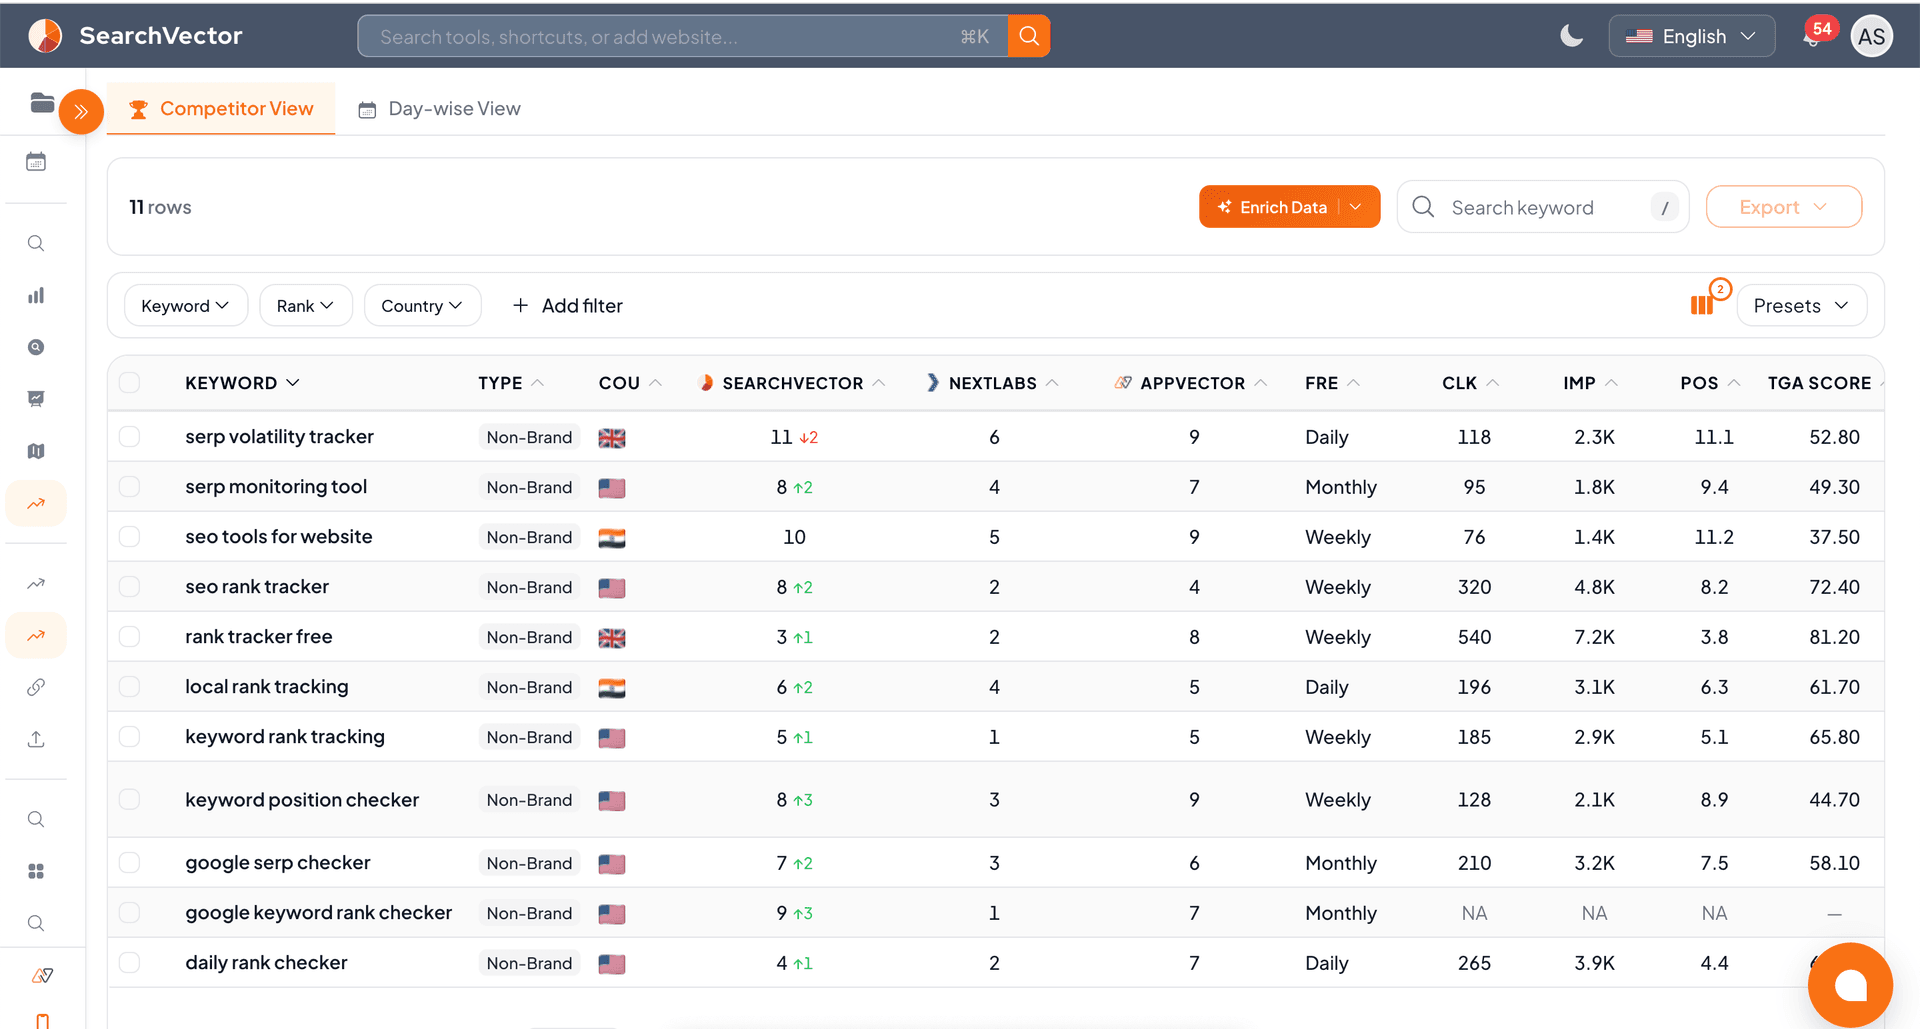Sort by the NEXTLABS column header
The width and height of the screenshot is (1920, 1029).
pyautogui.click(x=992, y=383)
